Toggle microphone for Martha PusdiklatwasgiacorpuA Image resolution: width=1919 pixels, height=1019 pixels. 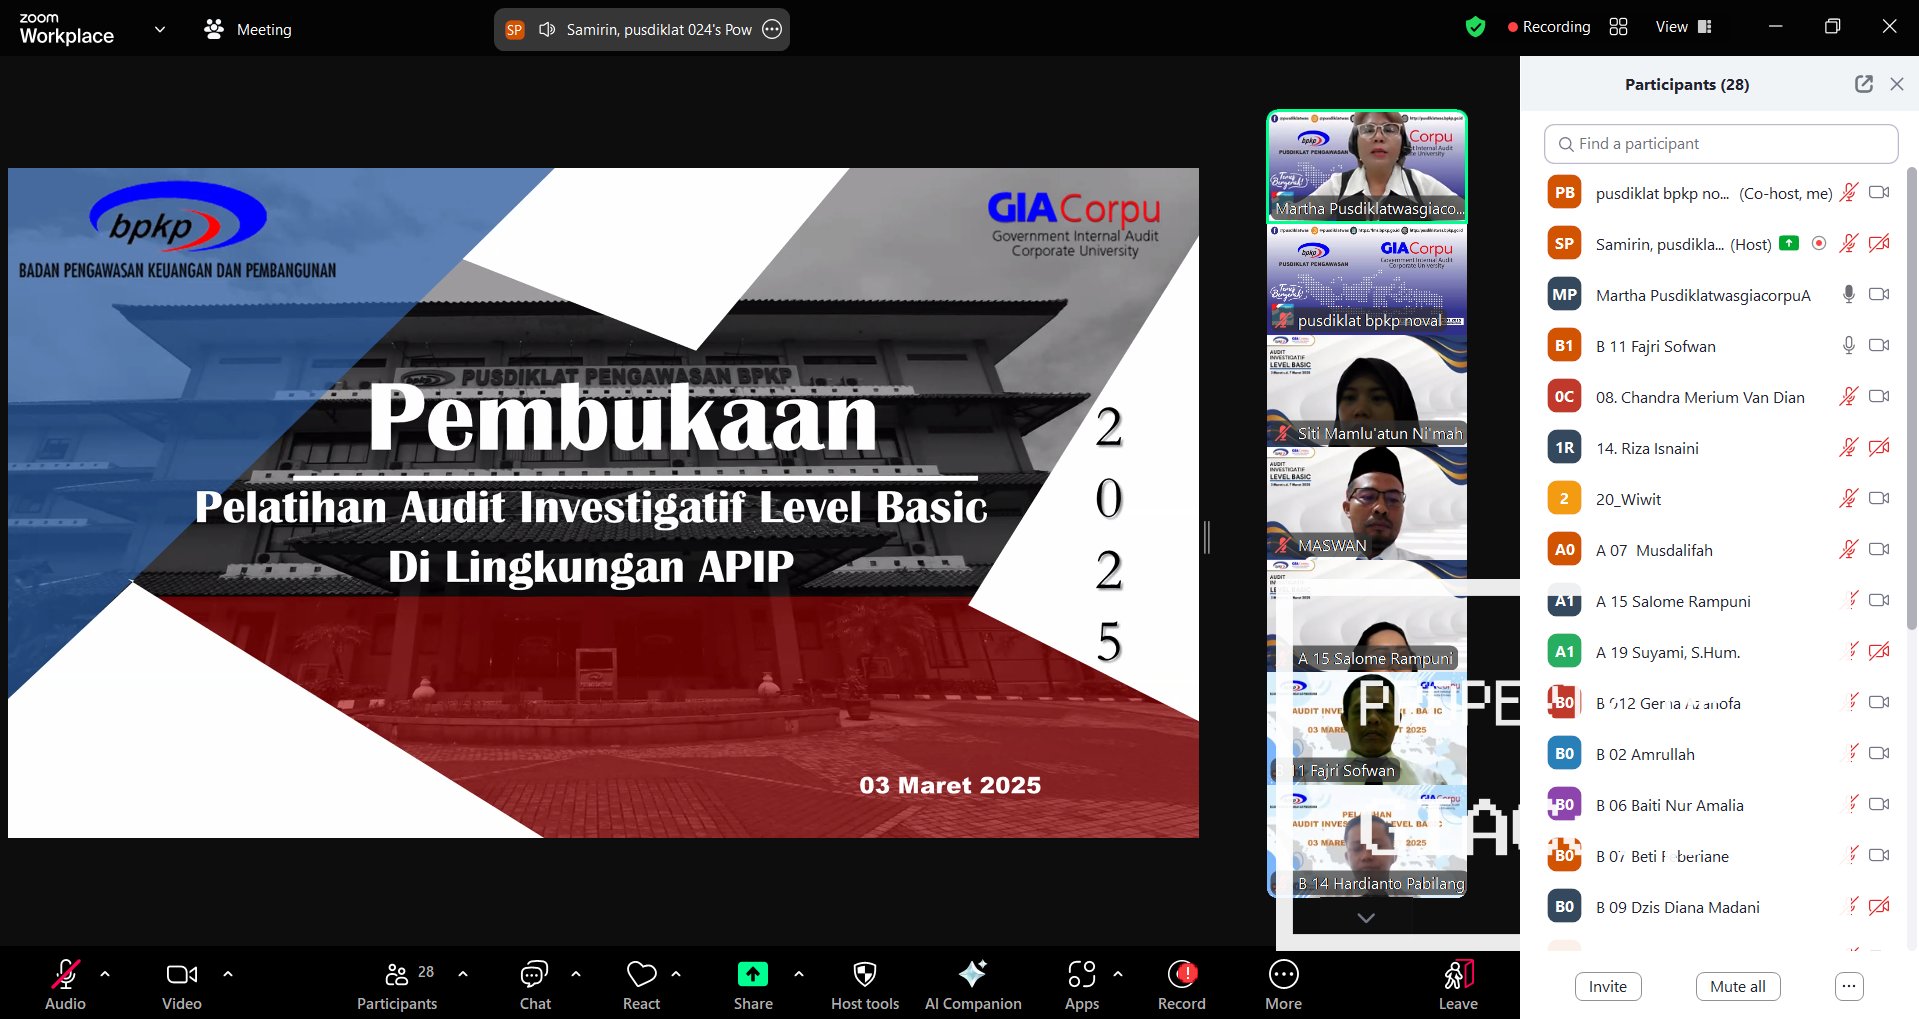coord(1848,294)
